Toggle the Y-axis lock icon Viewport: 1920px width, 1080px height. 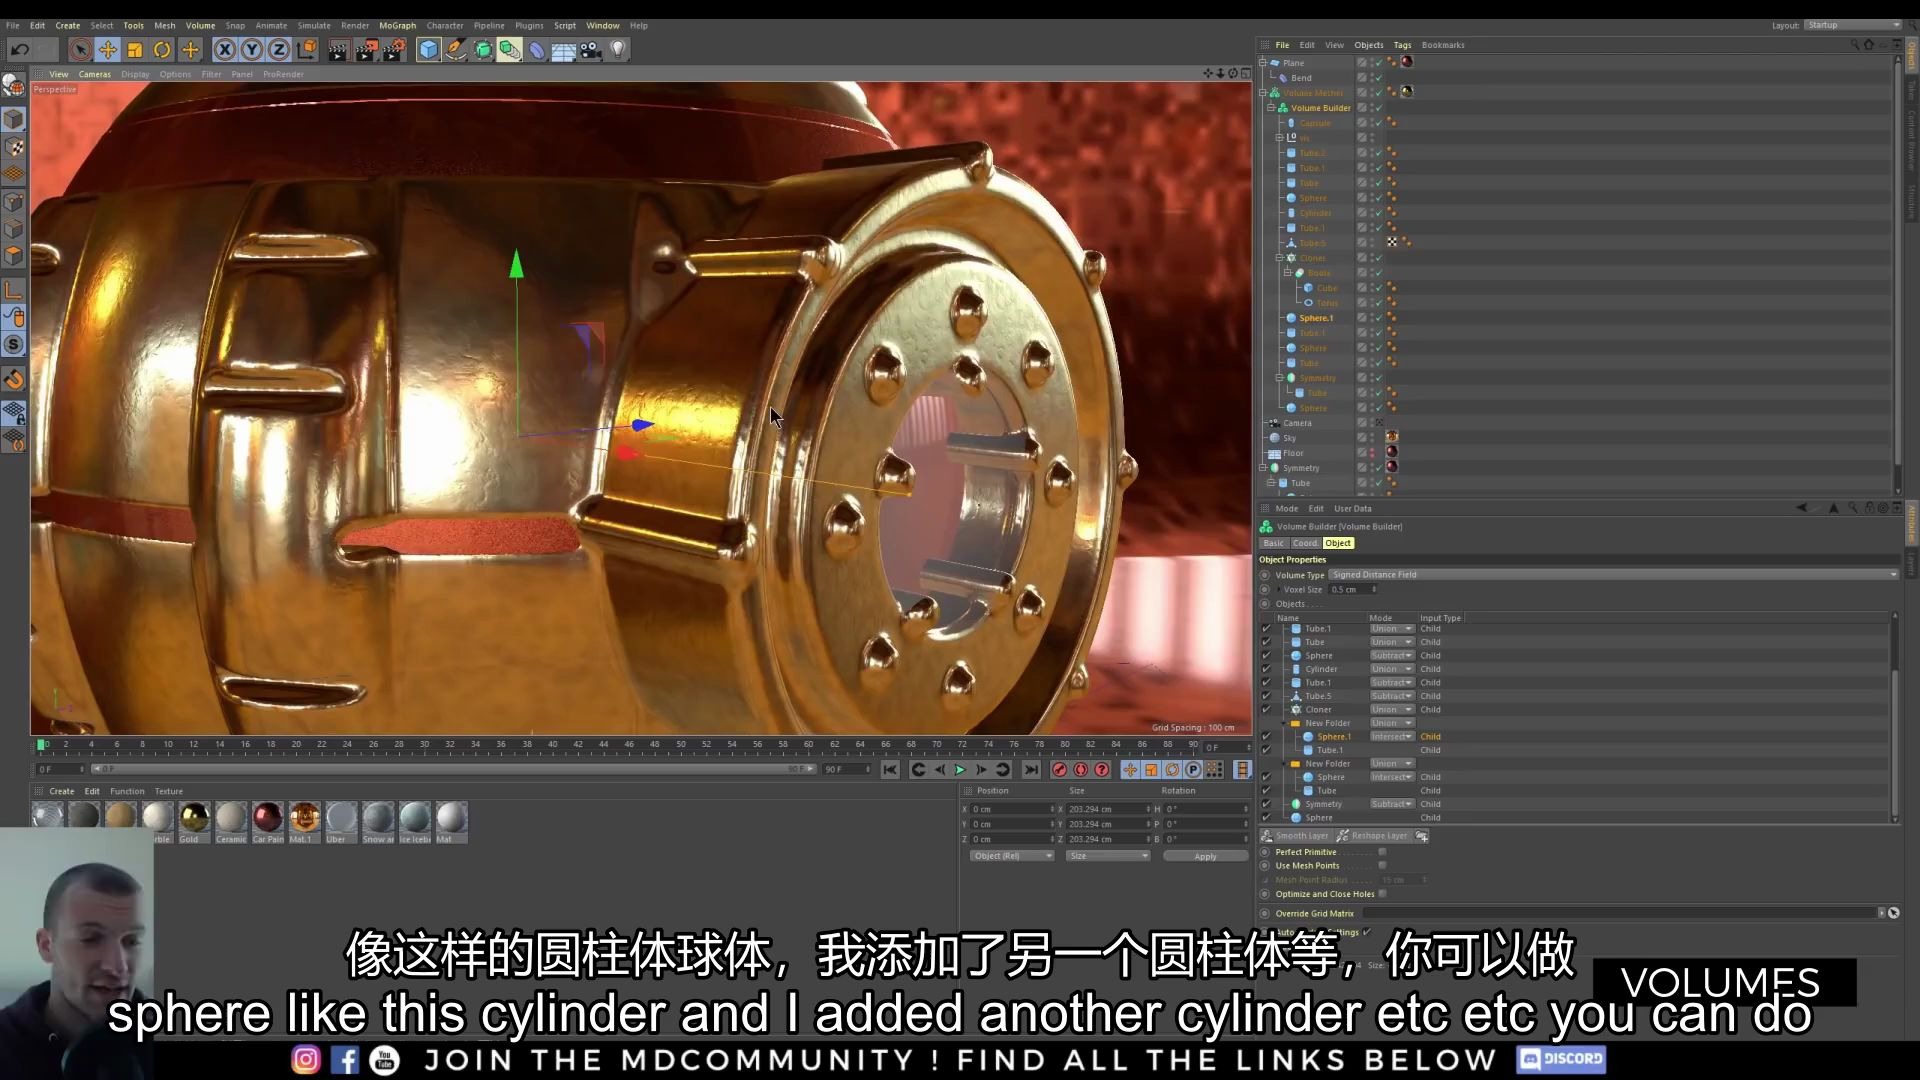point(252,48)
